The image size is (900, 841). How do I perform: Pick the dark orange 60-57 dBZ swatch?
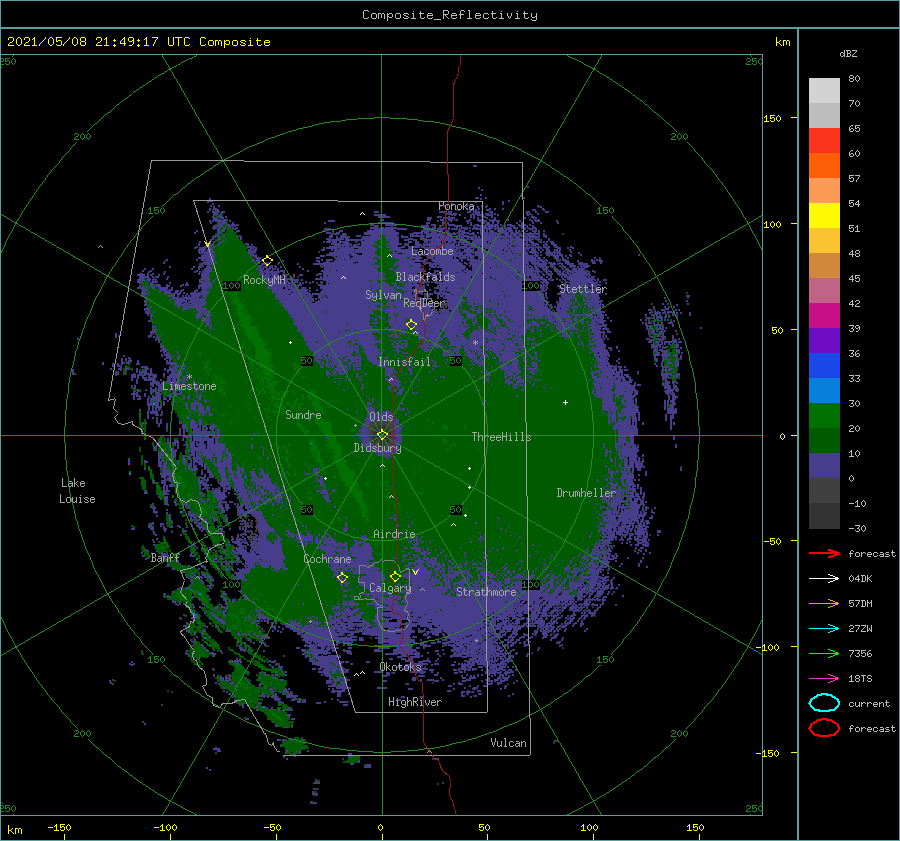click(824, 166)
